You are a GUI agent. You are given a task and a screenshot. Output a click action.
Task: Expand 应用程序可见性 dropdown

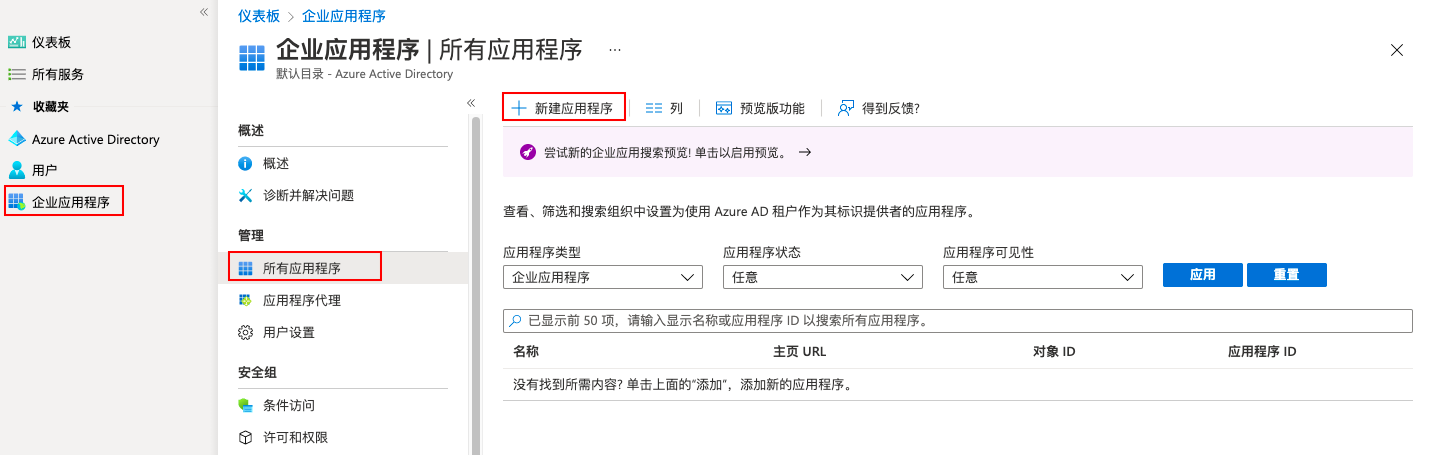click(x=1043, y=277)
